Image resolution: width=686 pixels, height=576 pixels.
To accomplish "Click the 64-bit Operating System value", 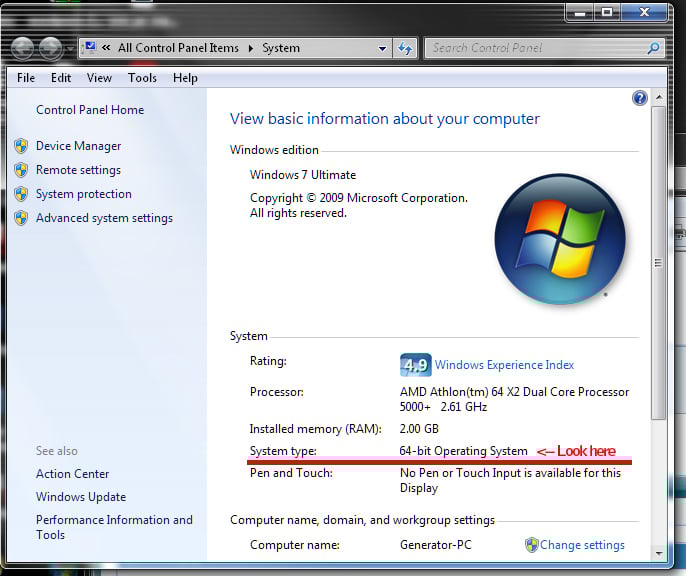I will pos(464,451).
